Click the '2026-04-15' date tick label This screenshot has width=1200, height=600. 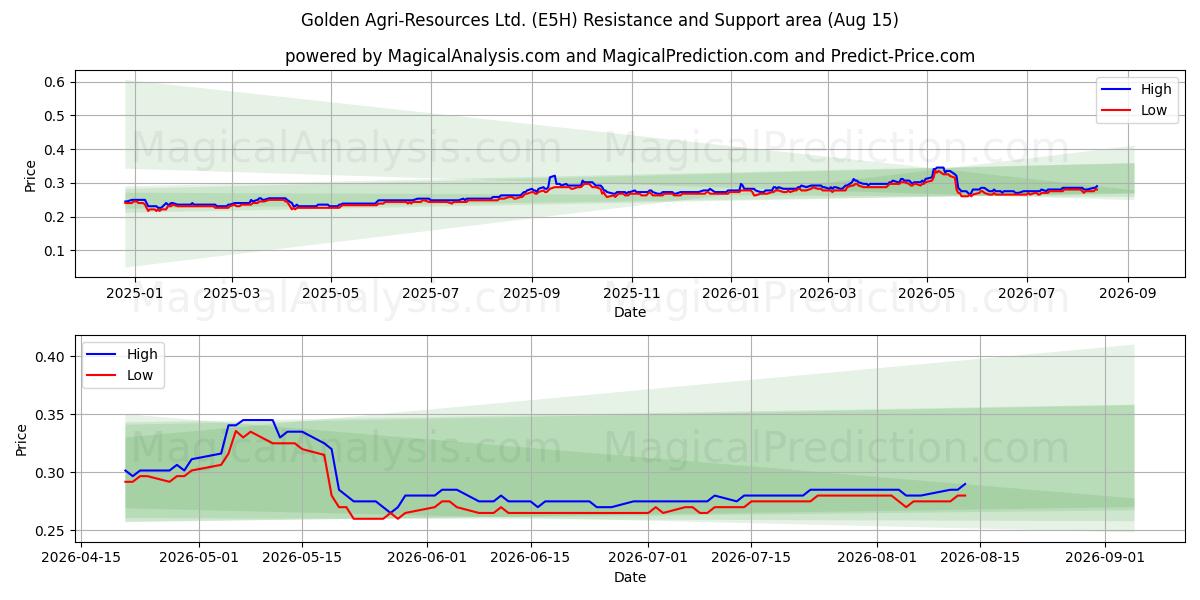point(81,558)
